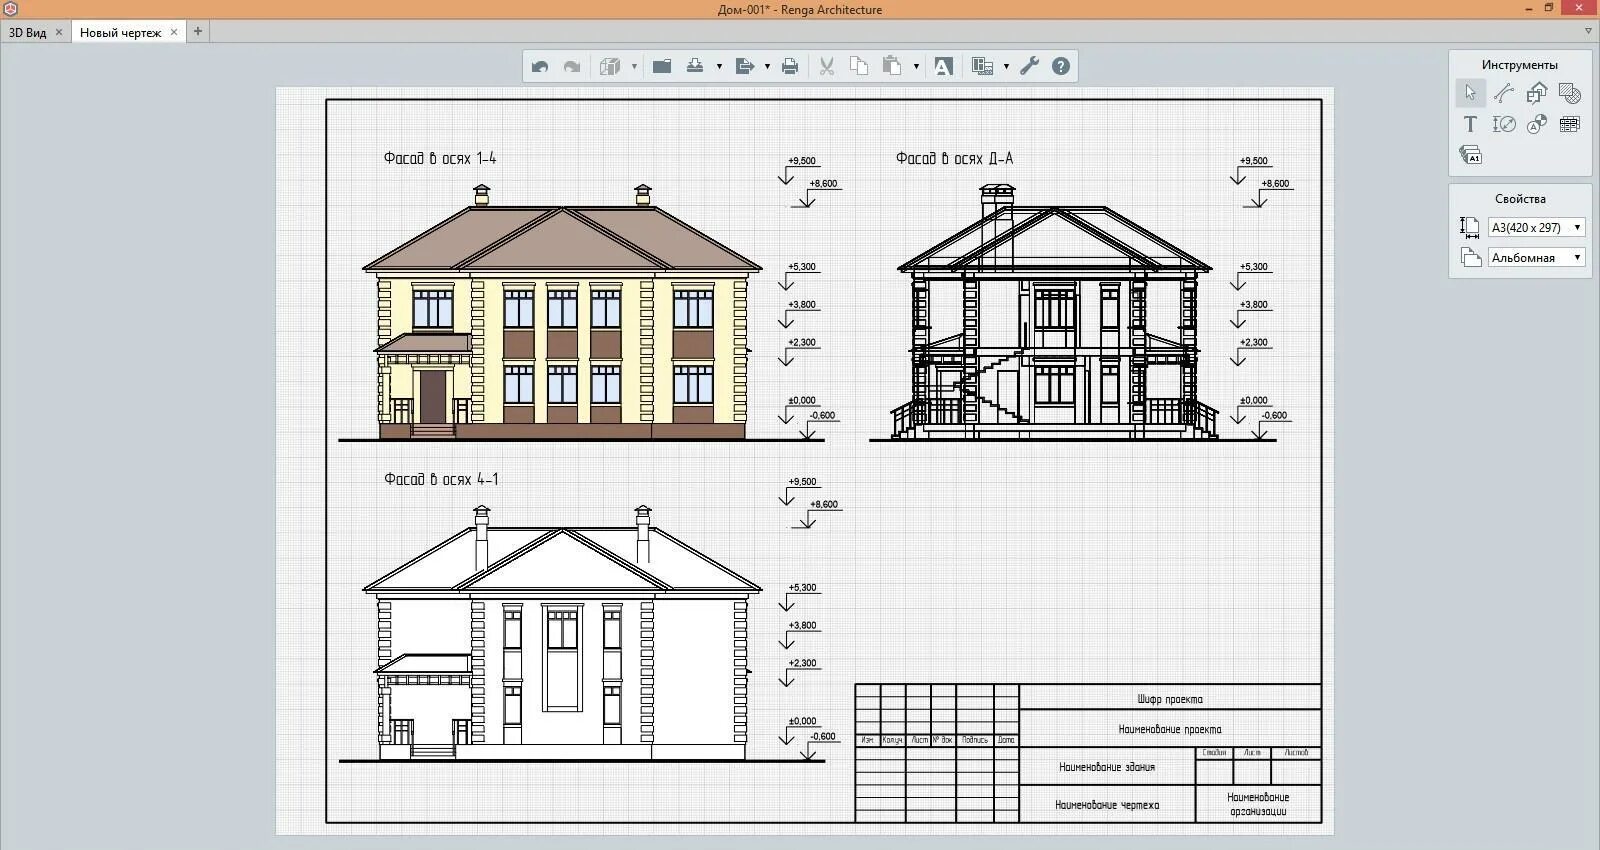Viewport: 1600px width, 850px height.
Task: Click the Export icon with the arrow
Action: (744, 66)
